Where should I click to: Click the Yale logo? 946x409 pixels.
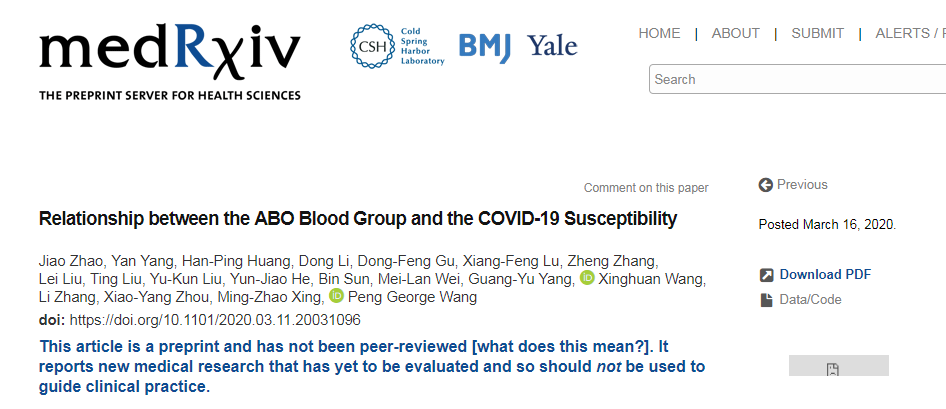[552, 46]
